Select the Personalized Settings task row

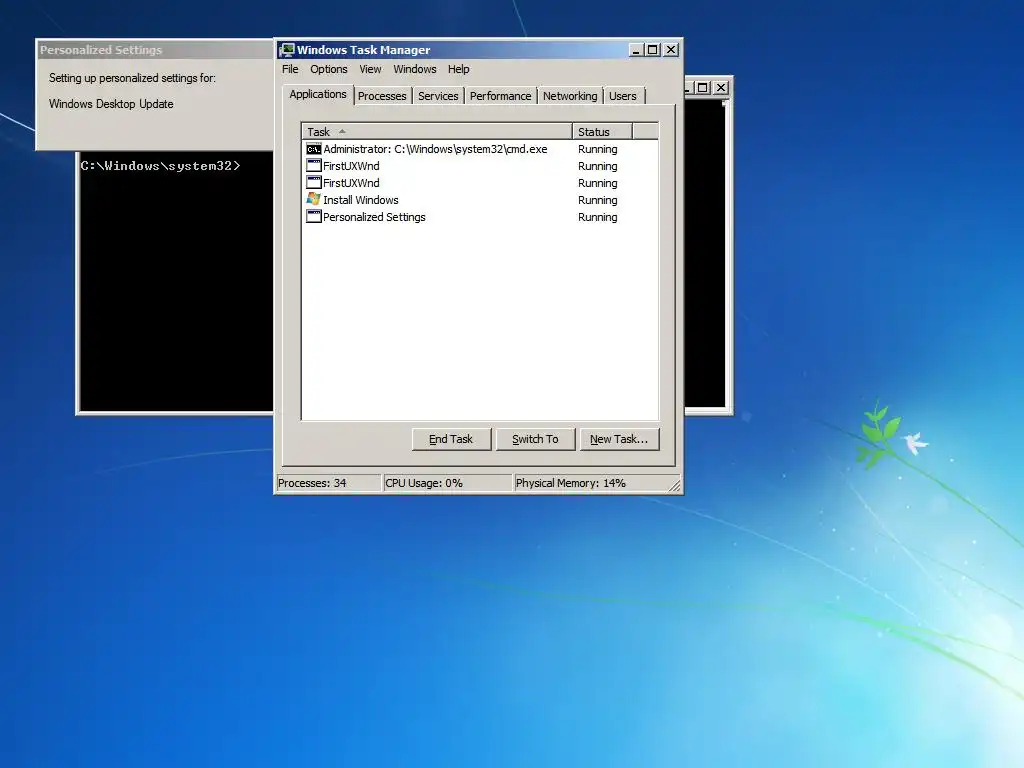(480, 217)
